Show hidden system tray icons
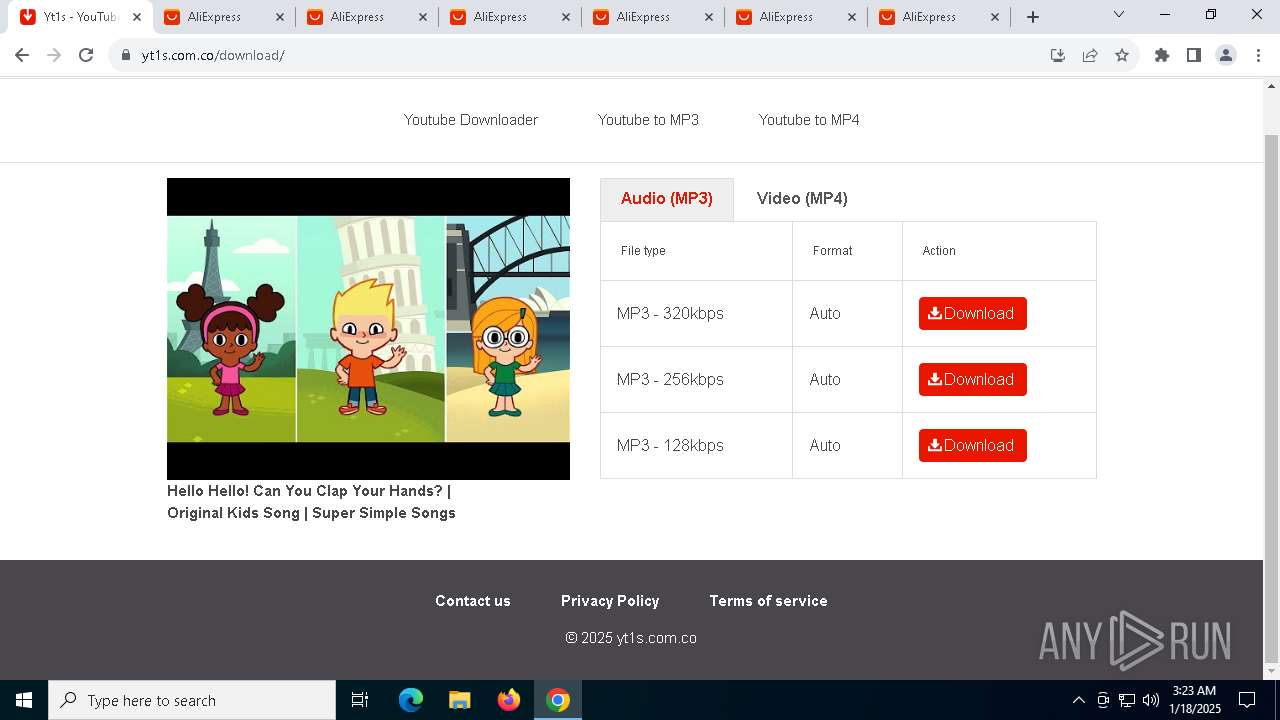 click(1078, 700)
